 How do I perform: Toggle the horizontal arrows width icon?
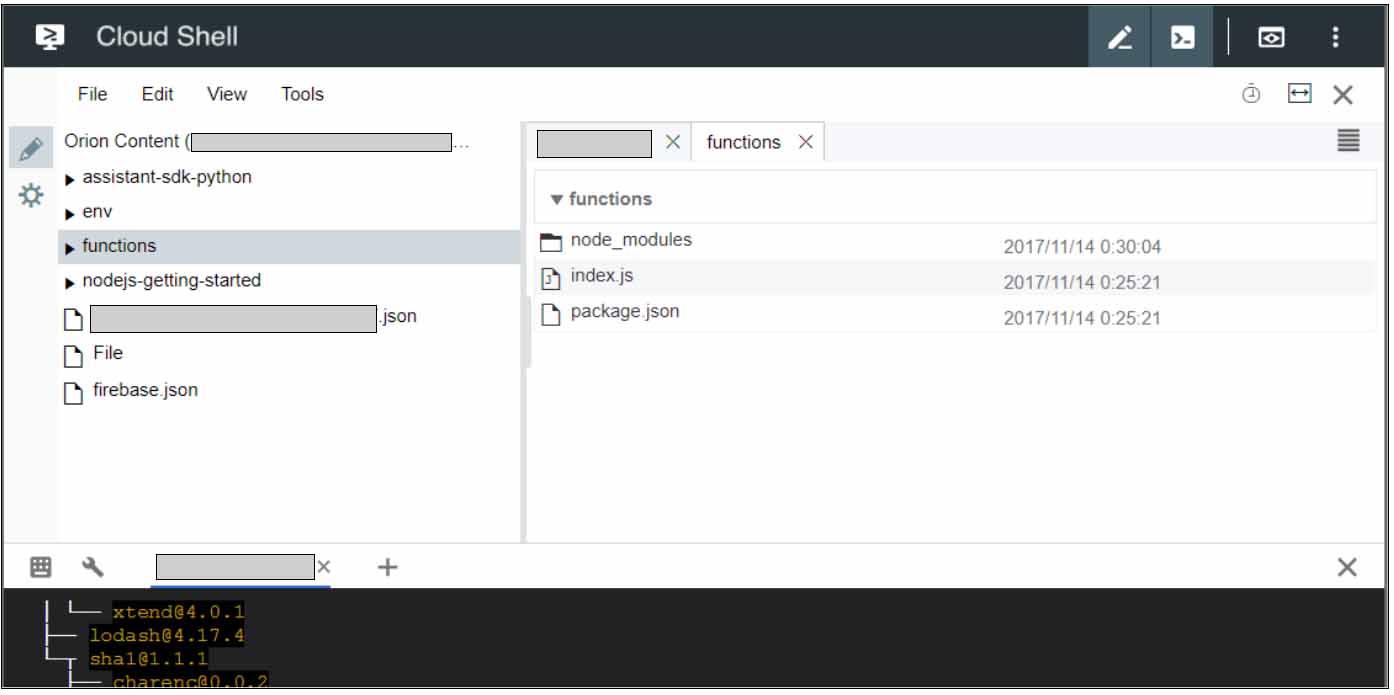coord(1299,94)
